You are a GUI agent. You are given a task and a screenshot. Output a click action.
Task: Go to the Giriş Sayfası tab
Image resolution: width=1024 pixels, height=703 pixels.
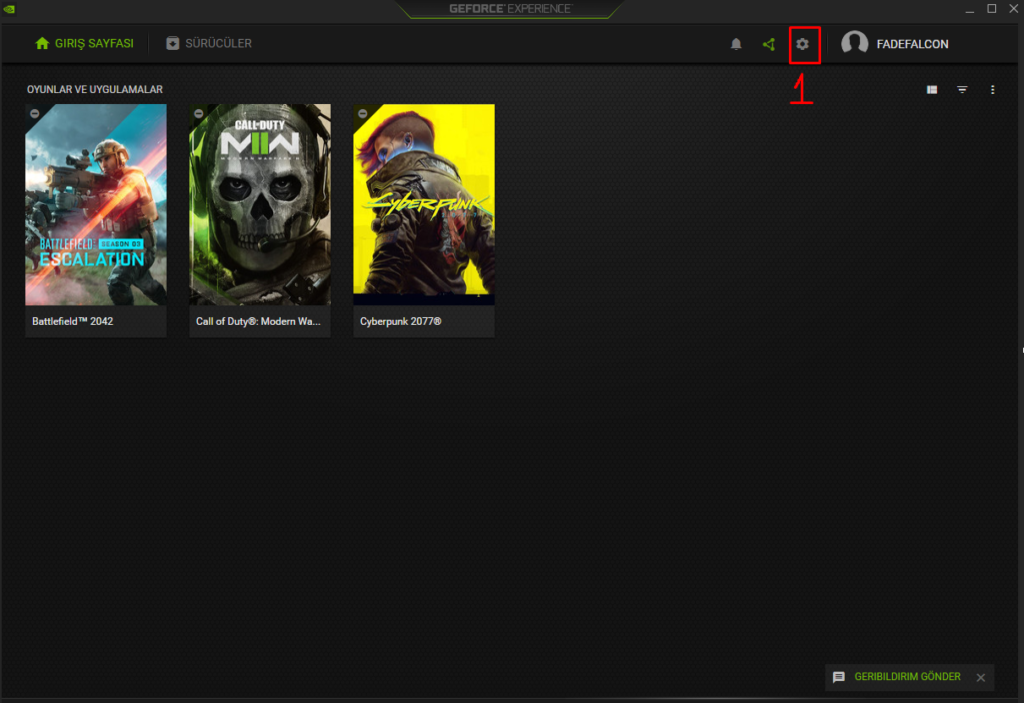84,44
